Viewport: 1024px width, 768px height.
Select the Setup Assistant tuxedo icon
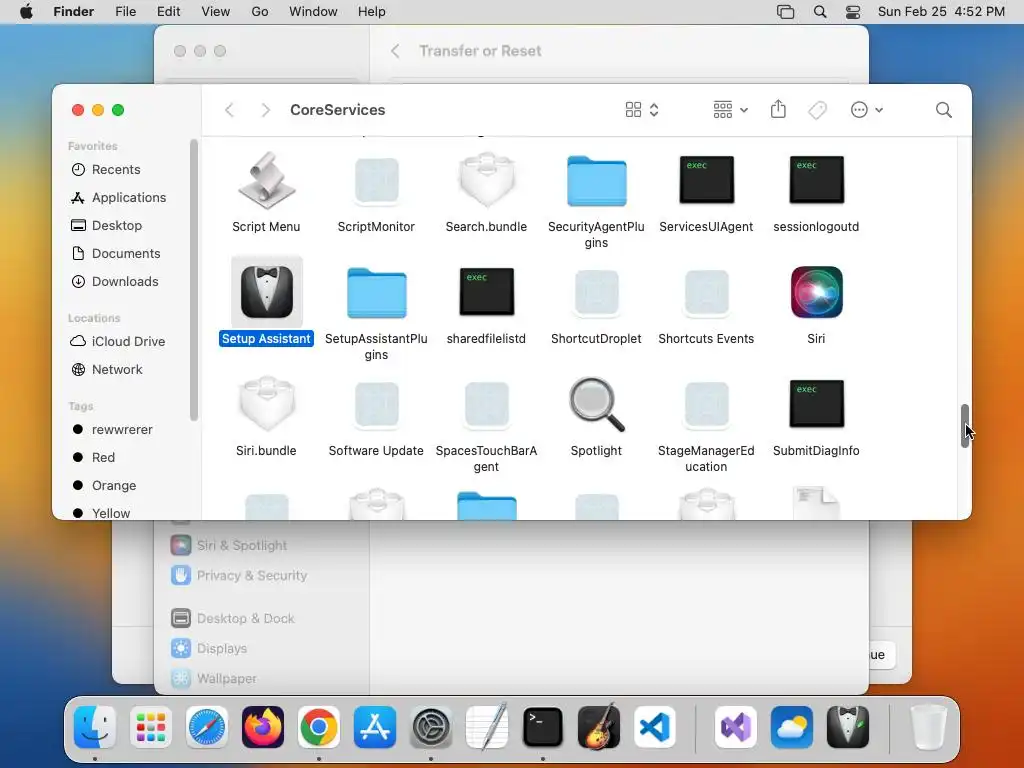coord(266,292)
